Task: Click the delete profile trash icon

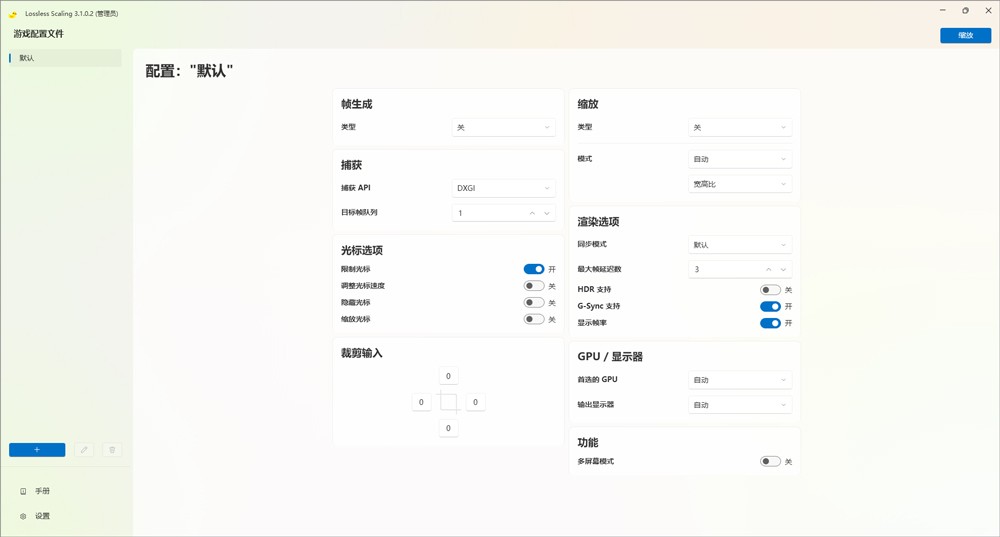Action: tap(112, 450)
